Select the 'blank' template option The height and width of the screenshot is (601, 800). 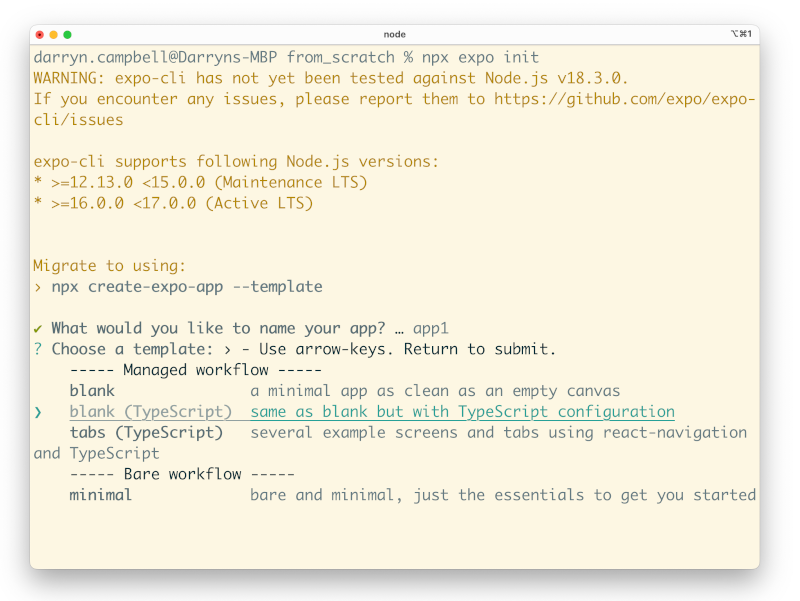(x=92, y=391)
